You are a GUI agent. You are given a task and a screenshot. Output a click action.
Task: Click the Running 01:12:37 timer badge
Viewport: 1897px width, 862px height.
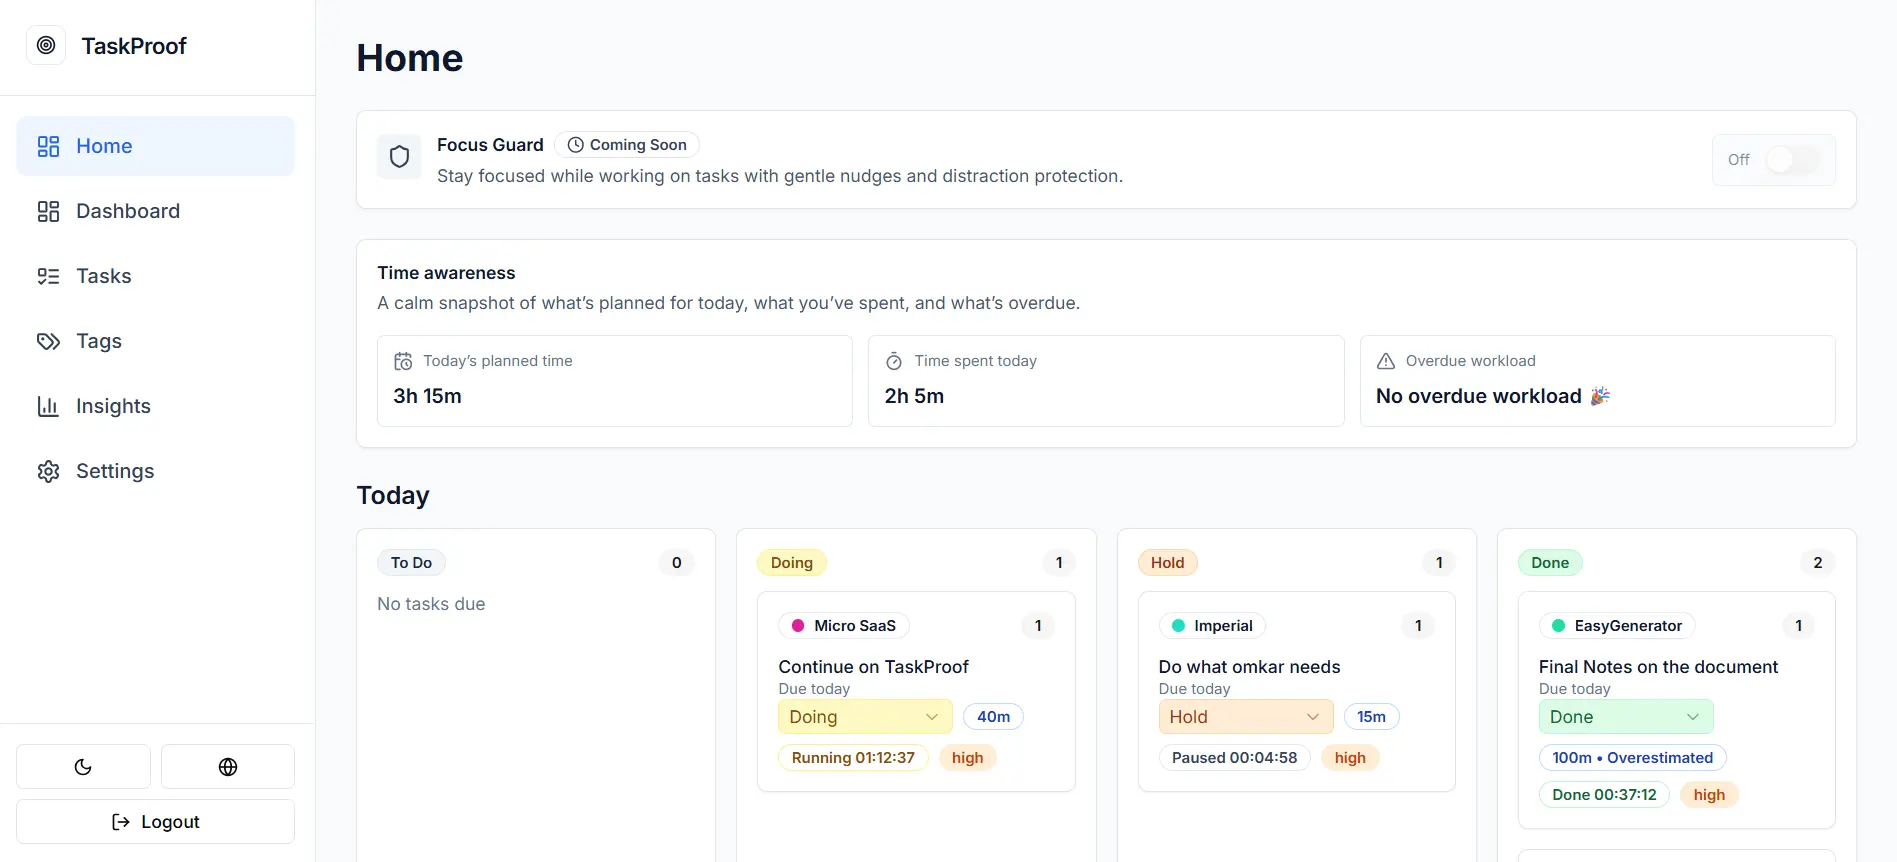tap(853, 758)
